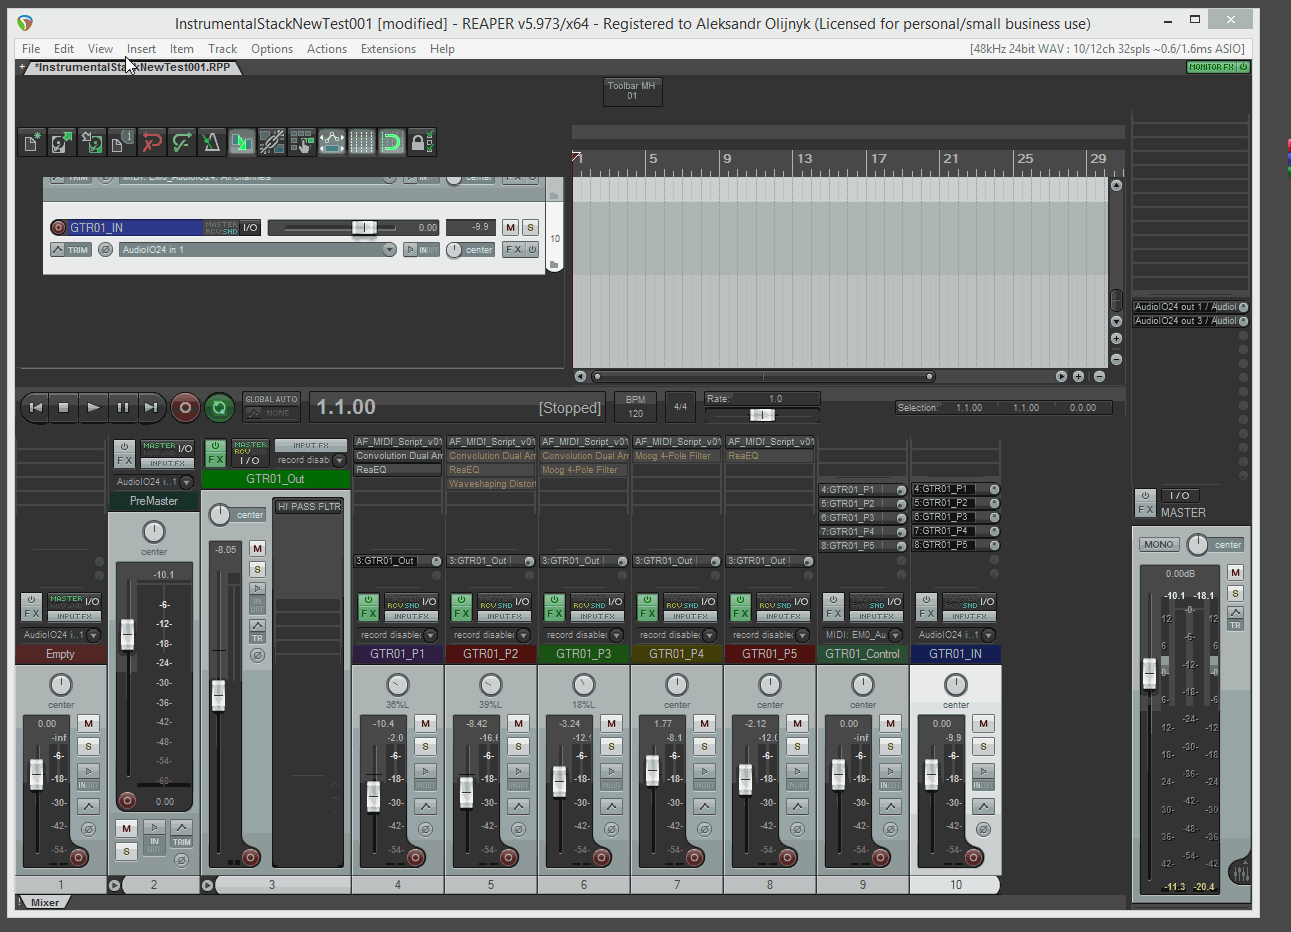Open PreMaster AudioIO24 input dropdown

[x=186, y=482]
